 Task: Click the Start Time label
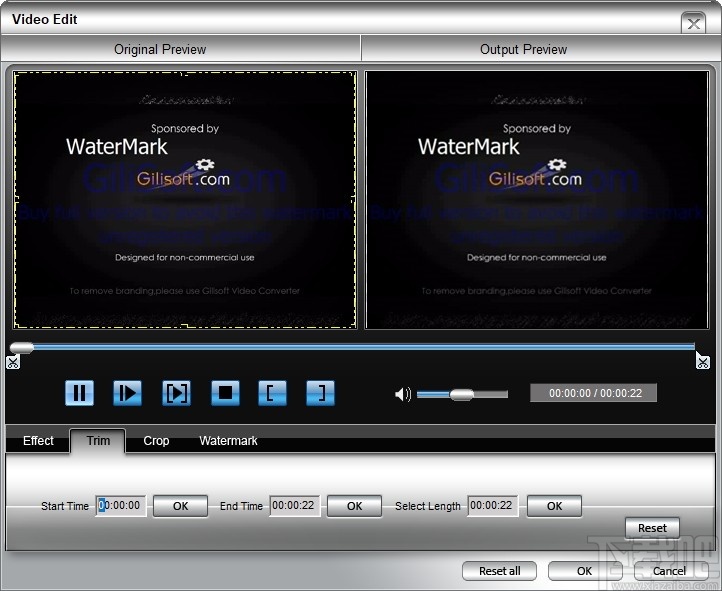coord(65,506)
